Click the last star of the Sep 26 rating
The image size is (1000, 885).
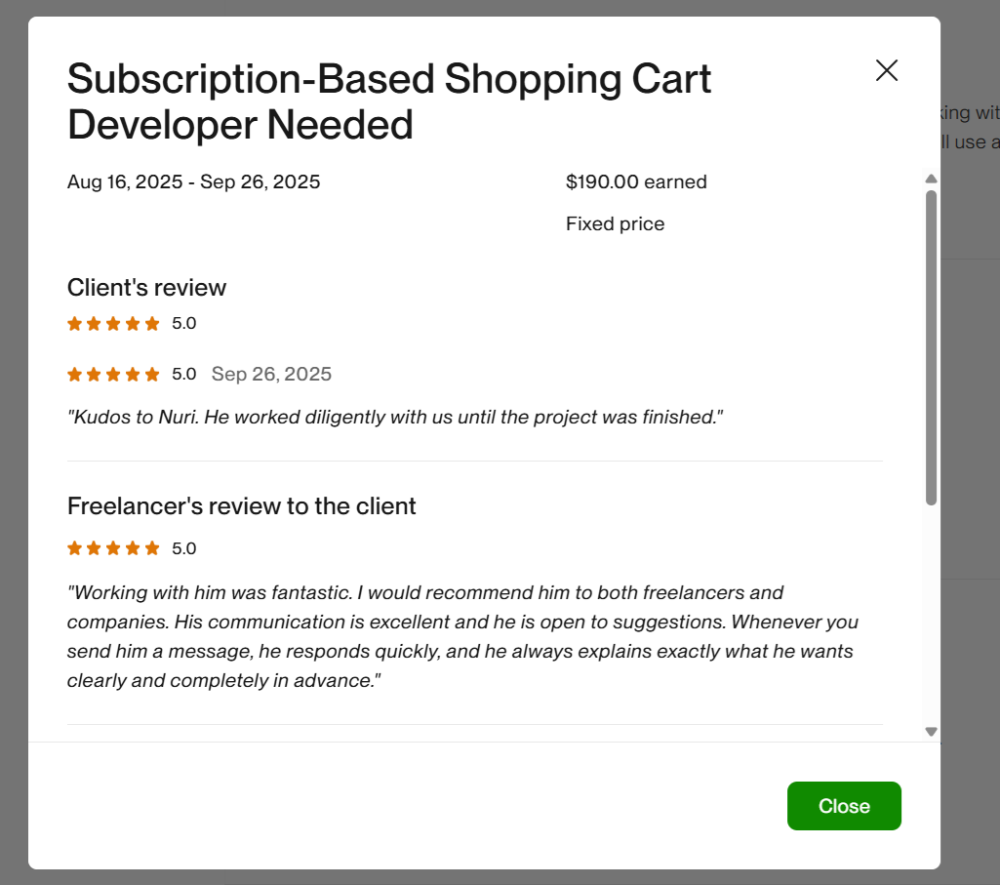pyautogui.click(x=151, y=373)
